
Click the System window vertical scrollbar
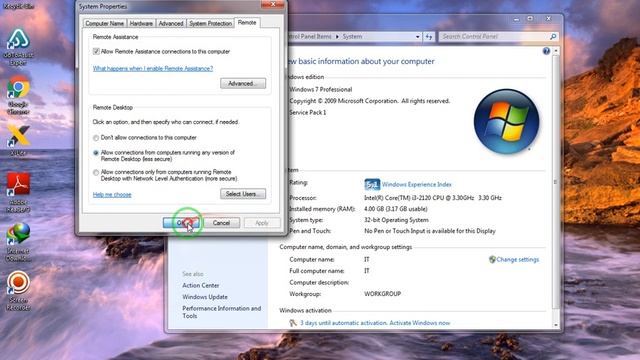click(x=555, y=182)
